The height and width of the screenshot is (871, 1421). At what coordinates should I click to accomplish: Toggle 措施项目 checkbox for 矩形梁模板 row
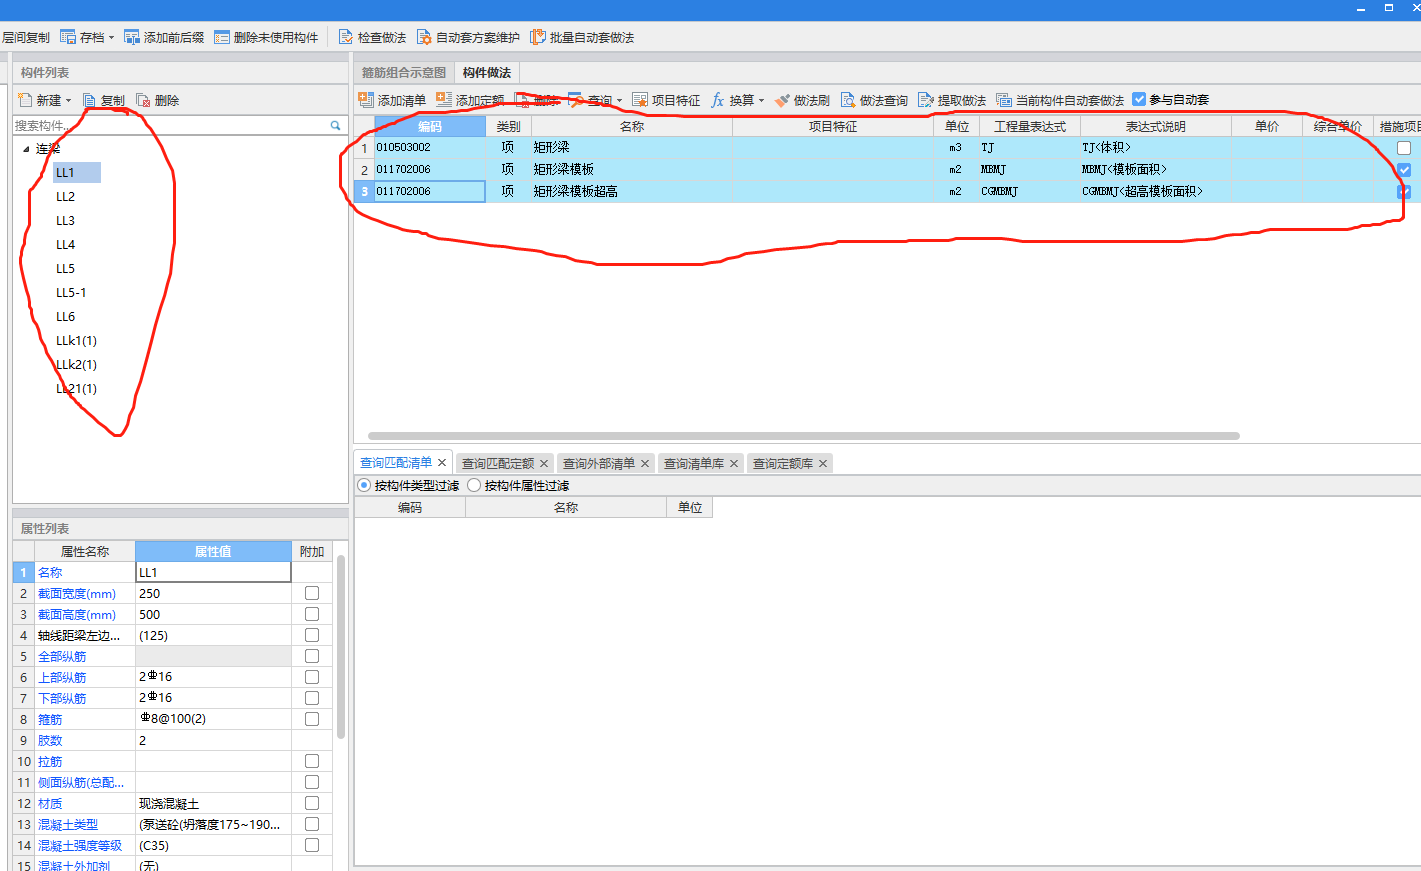click(x=1404, y=170)
